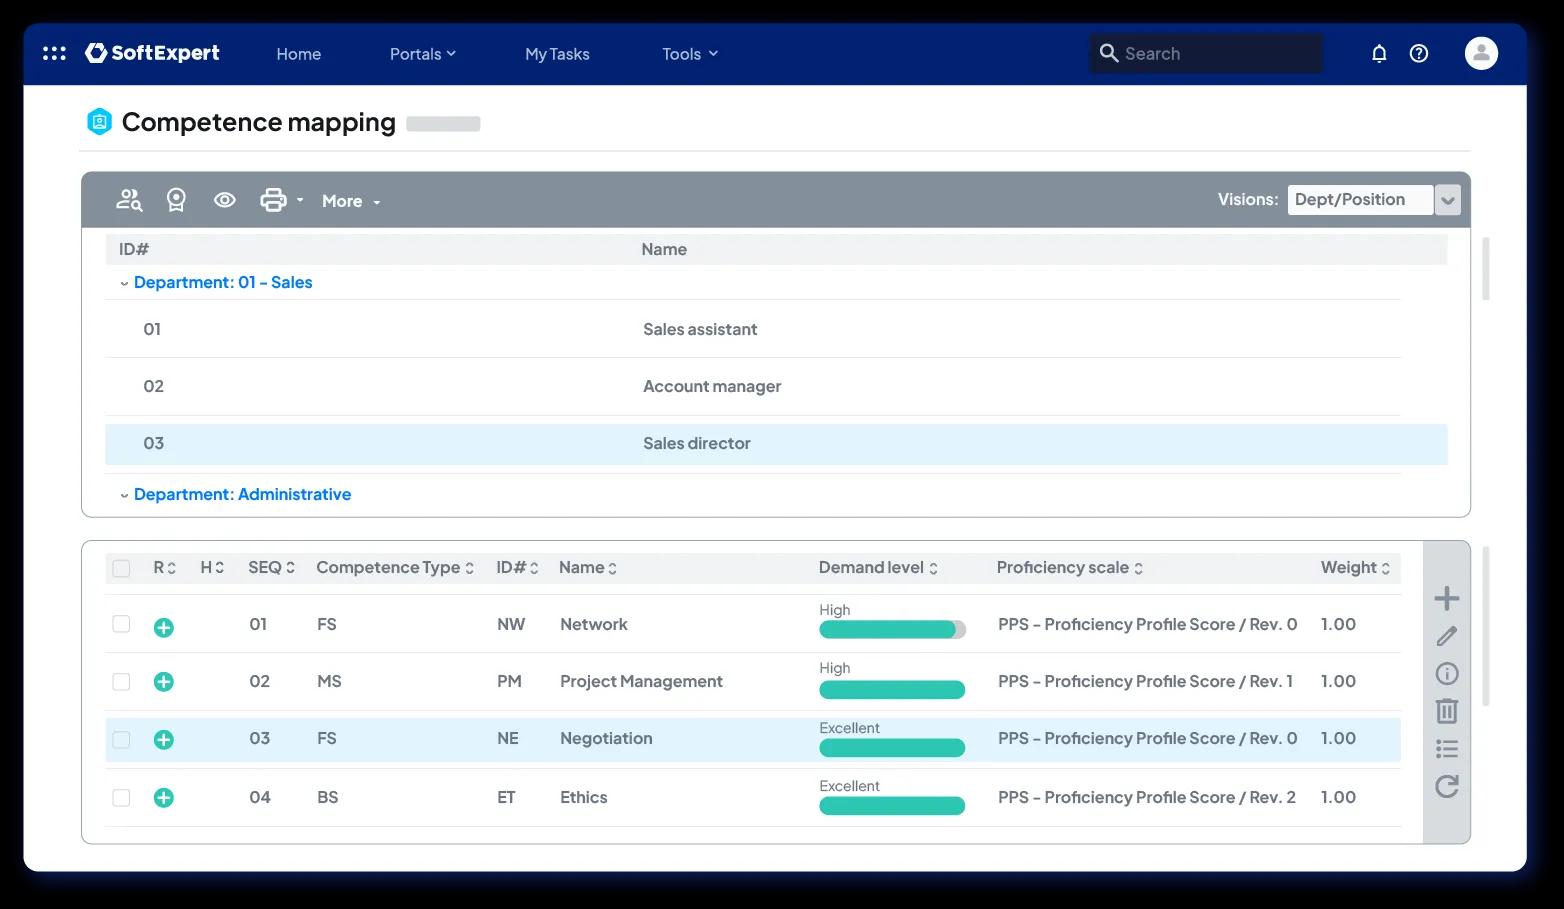
Task: Click the Search input field
Action: [x=1206, y=53]
